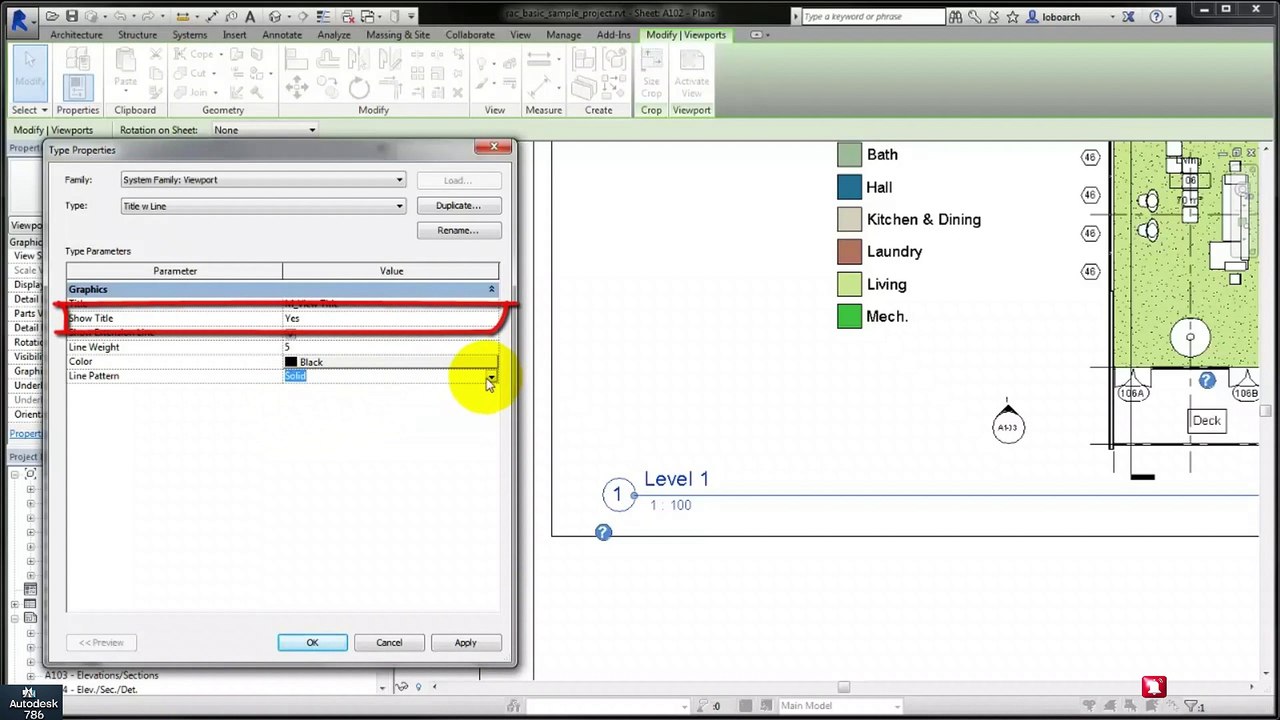Open the Collaborate ribbon tab

click(470, 35)
